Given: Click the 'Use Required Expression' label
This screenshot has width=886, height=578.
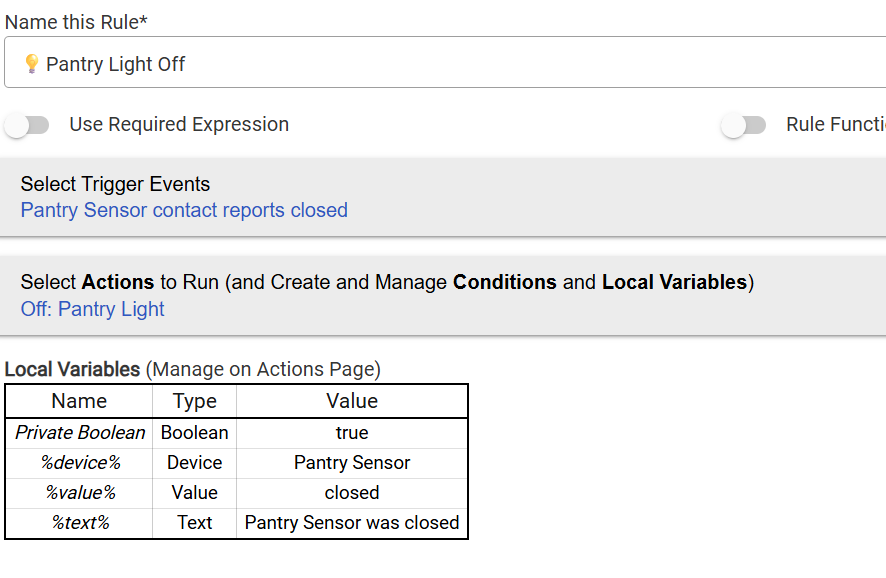Looking at the screenshot, I should 179,124.
